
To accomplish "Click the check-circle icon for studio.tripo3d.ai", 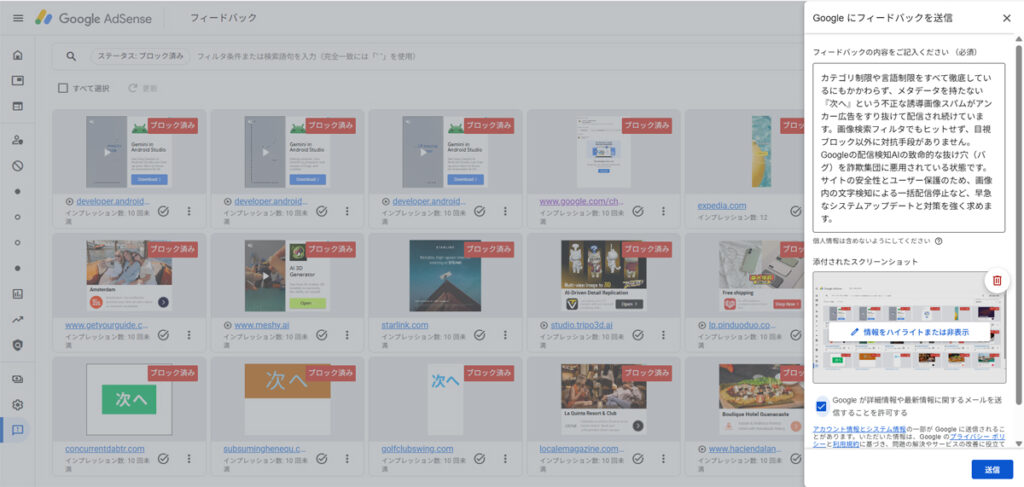I will click(638, 334).
